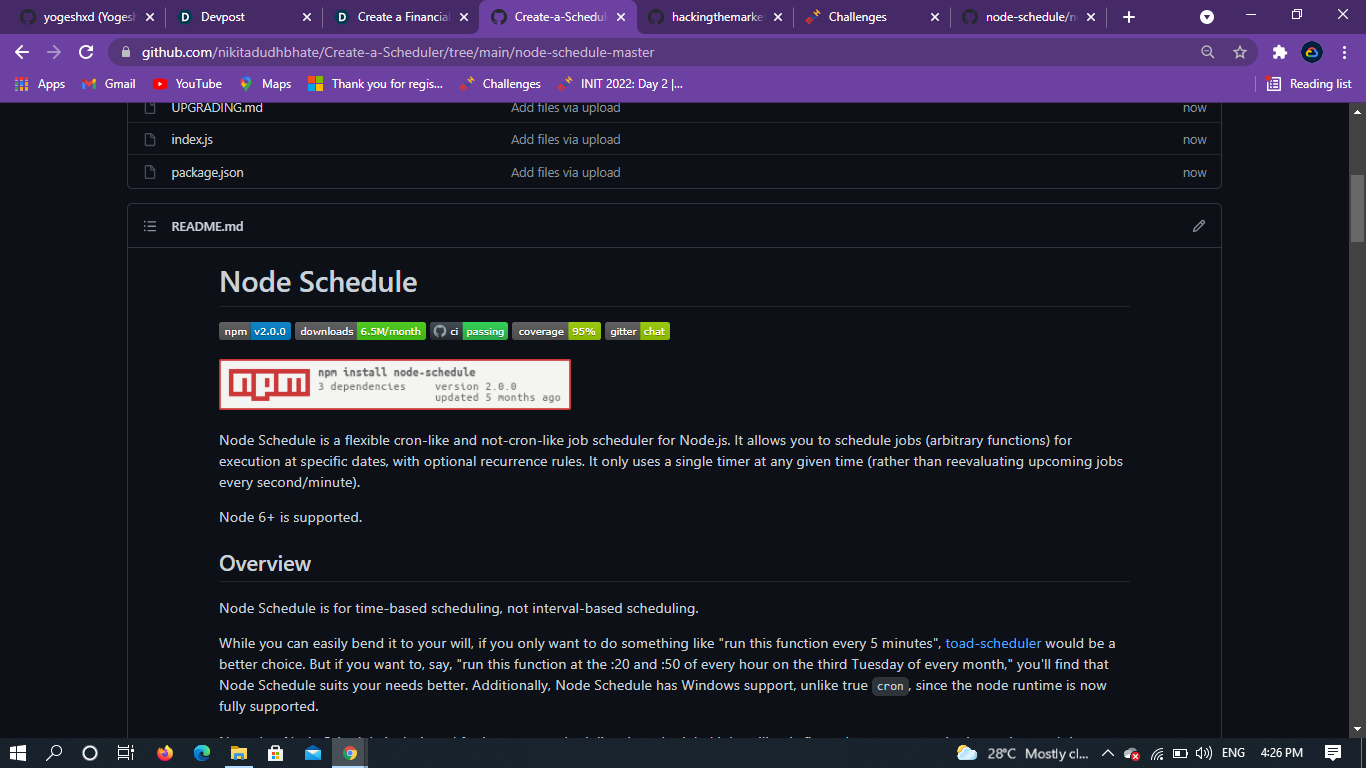
Task: Click the address bar URL
Action: [398, 52]
